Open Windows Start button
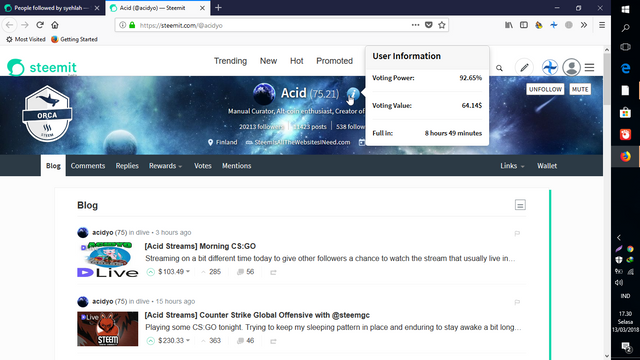640x360 pixels. tap(625, 9)
